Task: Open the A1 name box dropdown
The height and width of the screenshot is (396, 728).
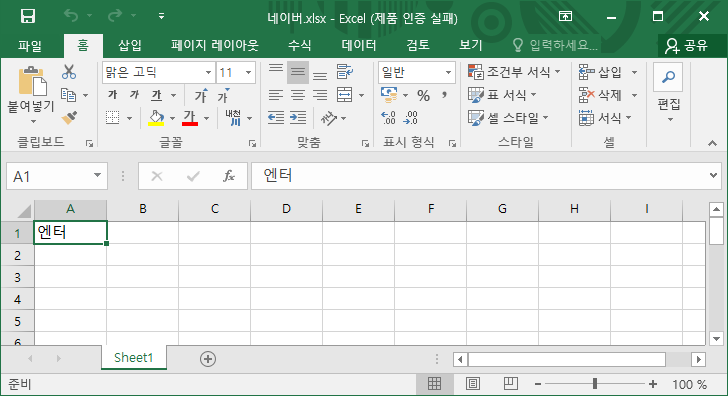Action: [98, 175]
